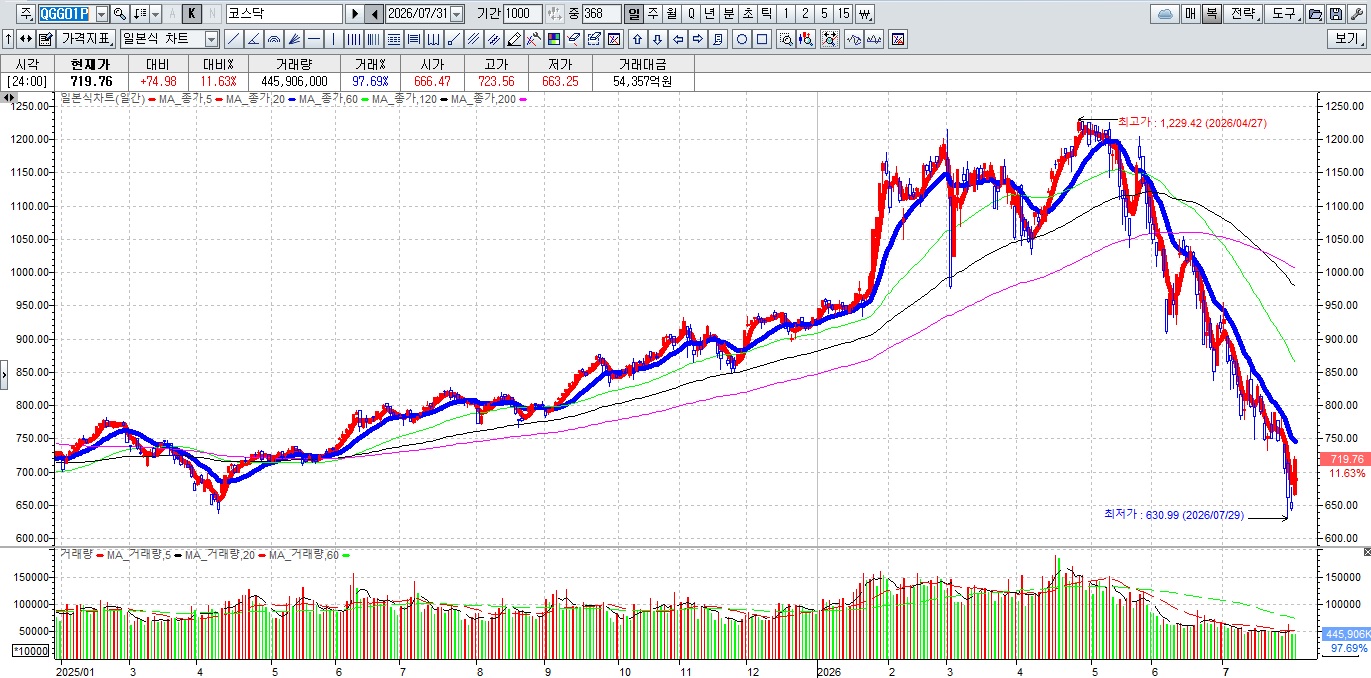Select the vertical line tool
The image size is (1371, 678).
(333, 39)
